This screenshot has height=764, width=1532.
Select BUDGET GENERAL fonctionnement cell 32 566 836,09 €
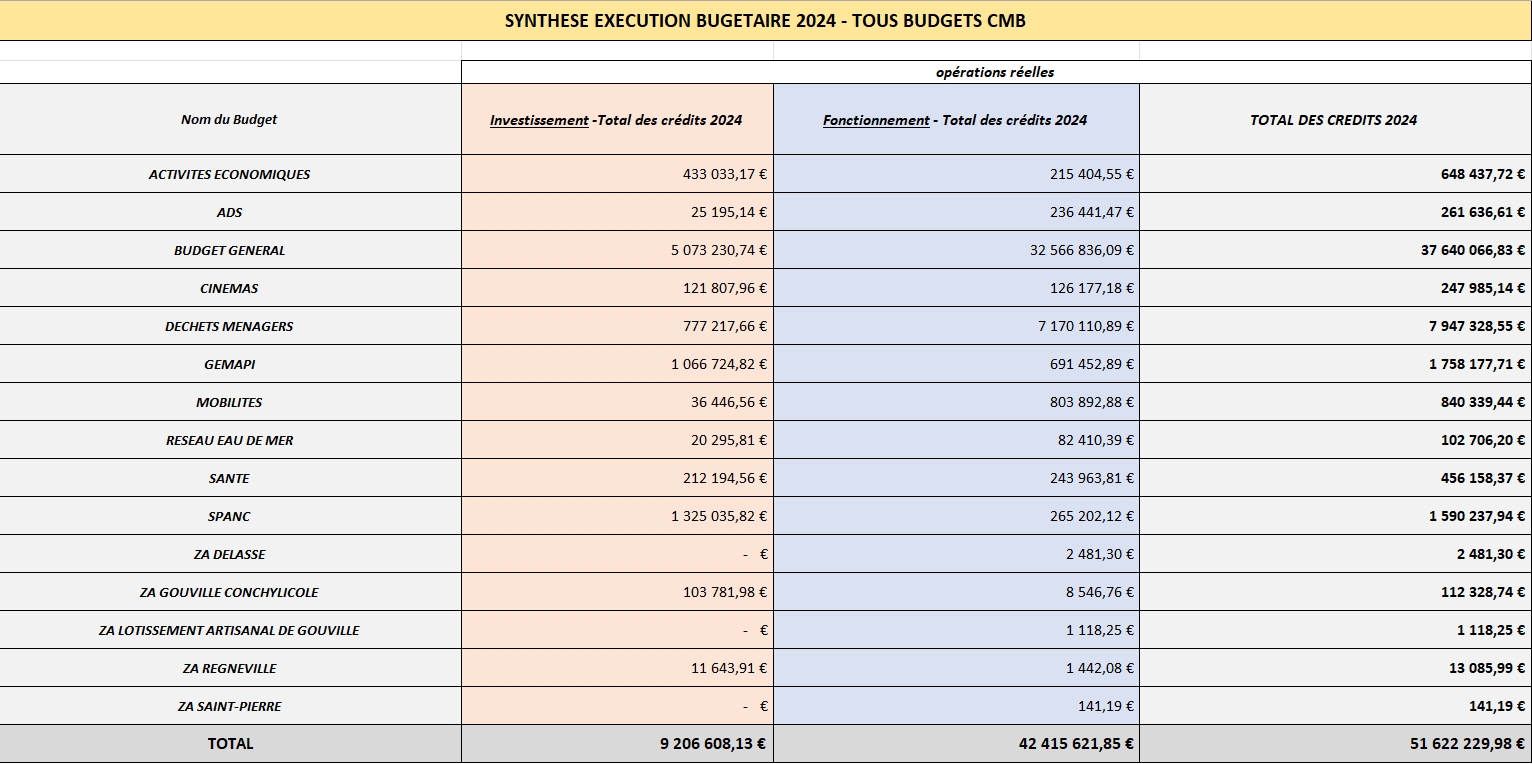tap(1081, 250)
